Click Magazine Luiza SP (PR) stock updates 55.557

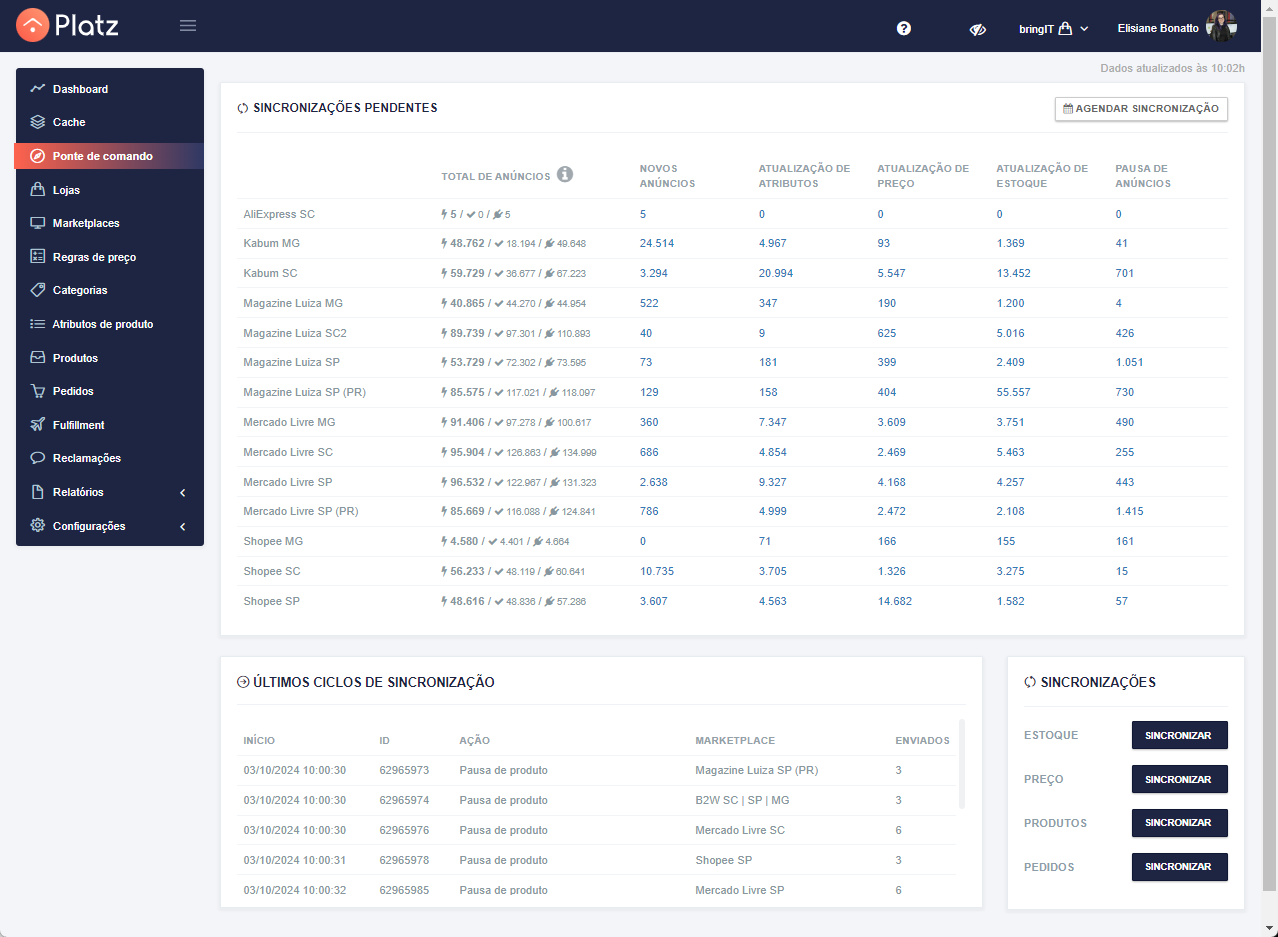click(1014, 392)
